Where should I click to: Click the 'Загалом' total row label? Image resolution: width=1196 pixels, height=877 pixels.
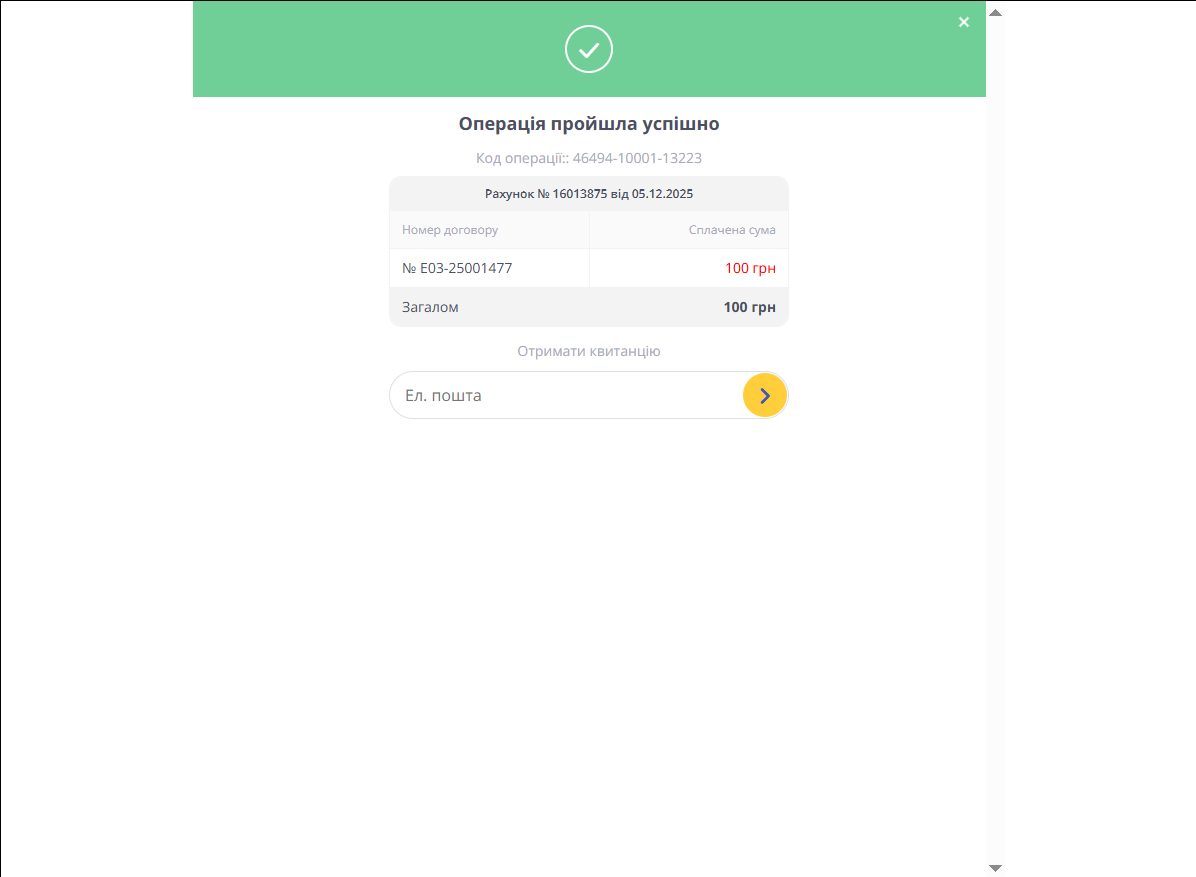(x=430, y=307)
